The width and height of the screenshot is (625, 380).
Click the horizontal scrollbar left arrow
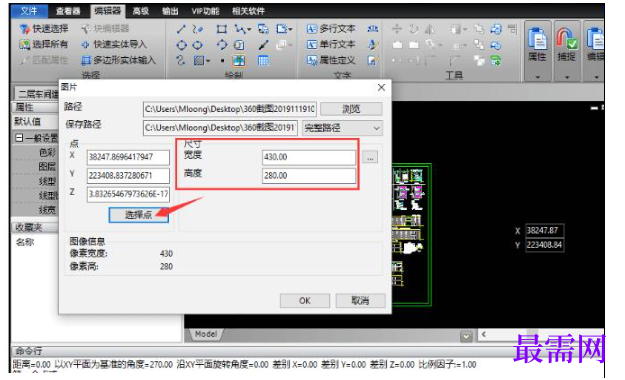pyautogui.click(x=483, y=335)
